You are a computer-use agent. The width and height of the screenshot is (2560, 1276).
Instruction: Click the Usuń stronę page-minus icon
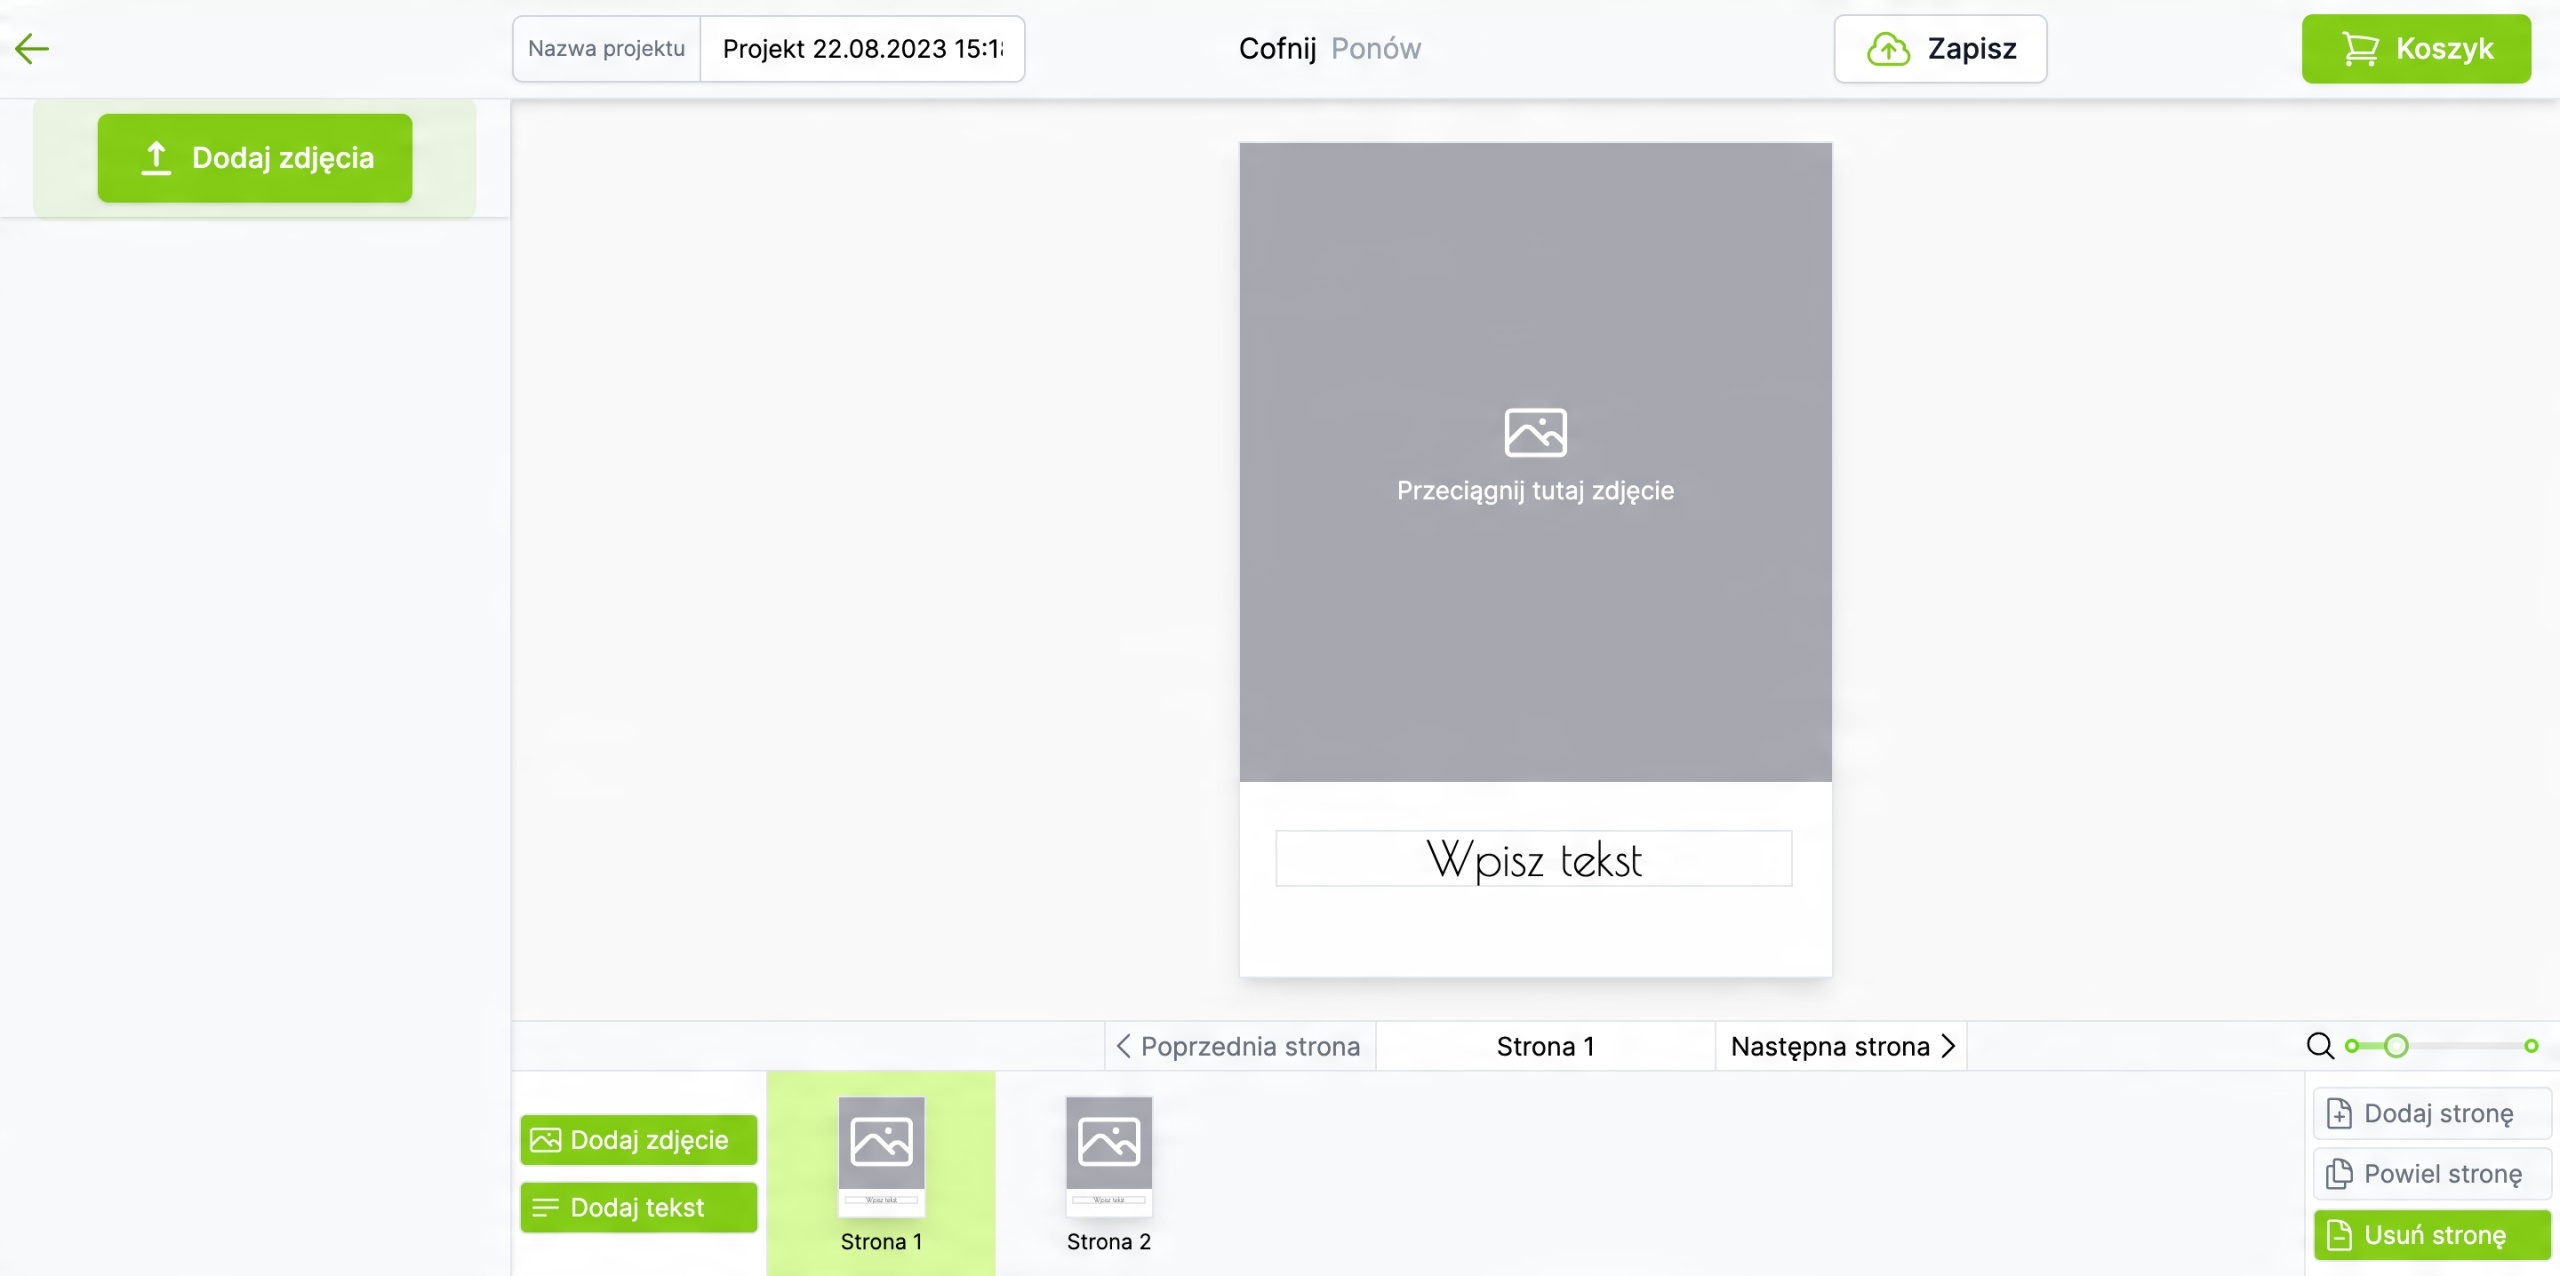click(x=2339, y=1235)
